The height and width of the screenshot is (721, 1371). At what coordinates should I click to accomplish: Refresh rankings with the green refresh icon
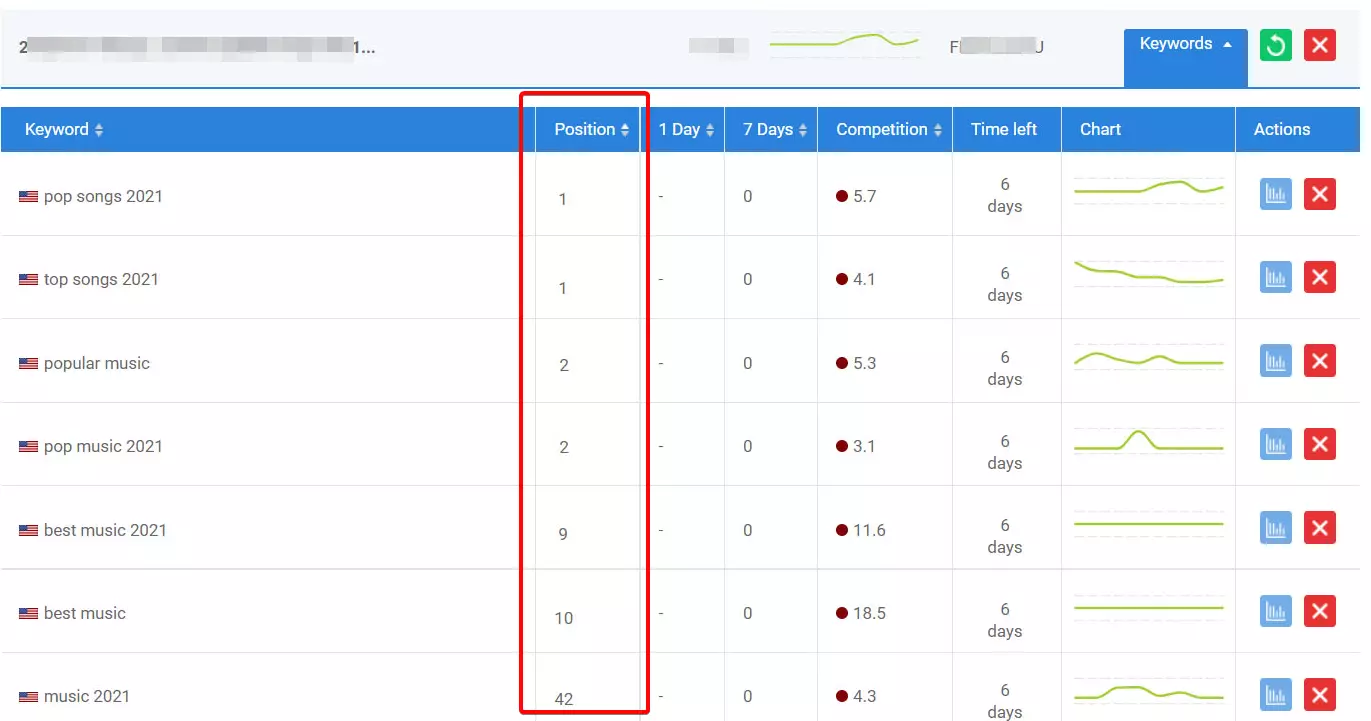coord(1275,45)
